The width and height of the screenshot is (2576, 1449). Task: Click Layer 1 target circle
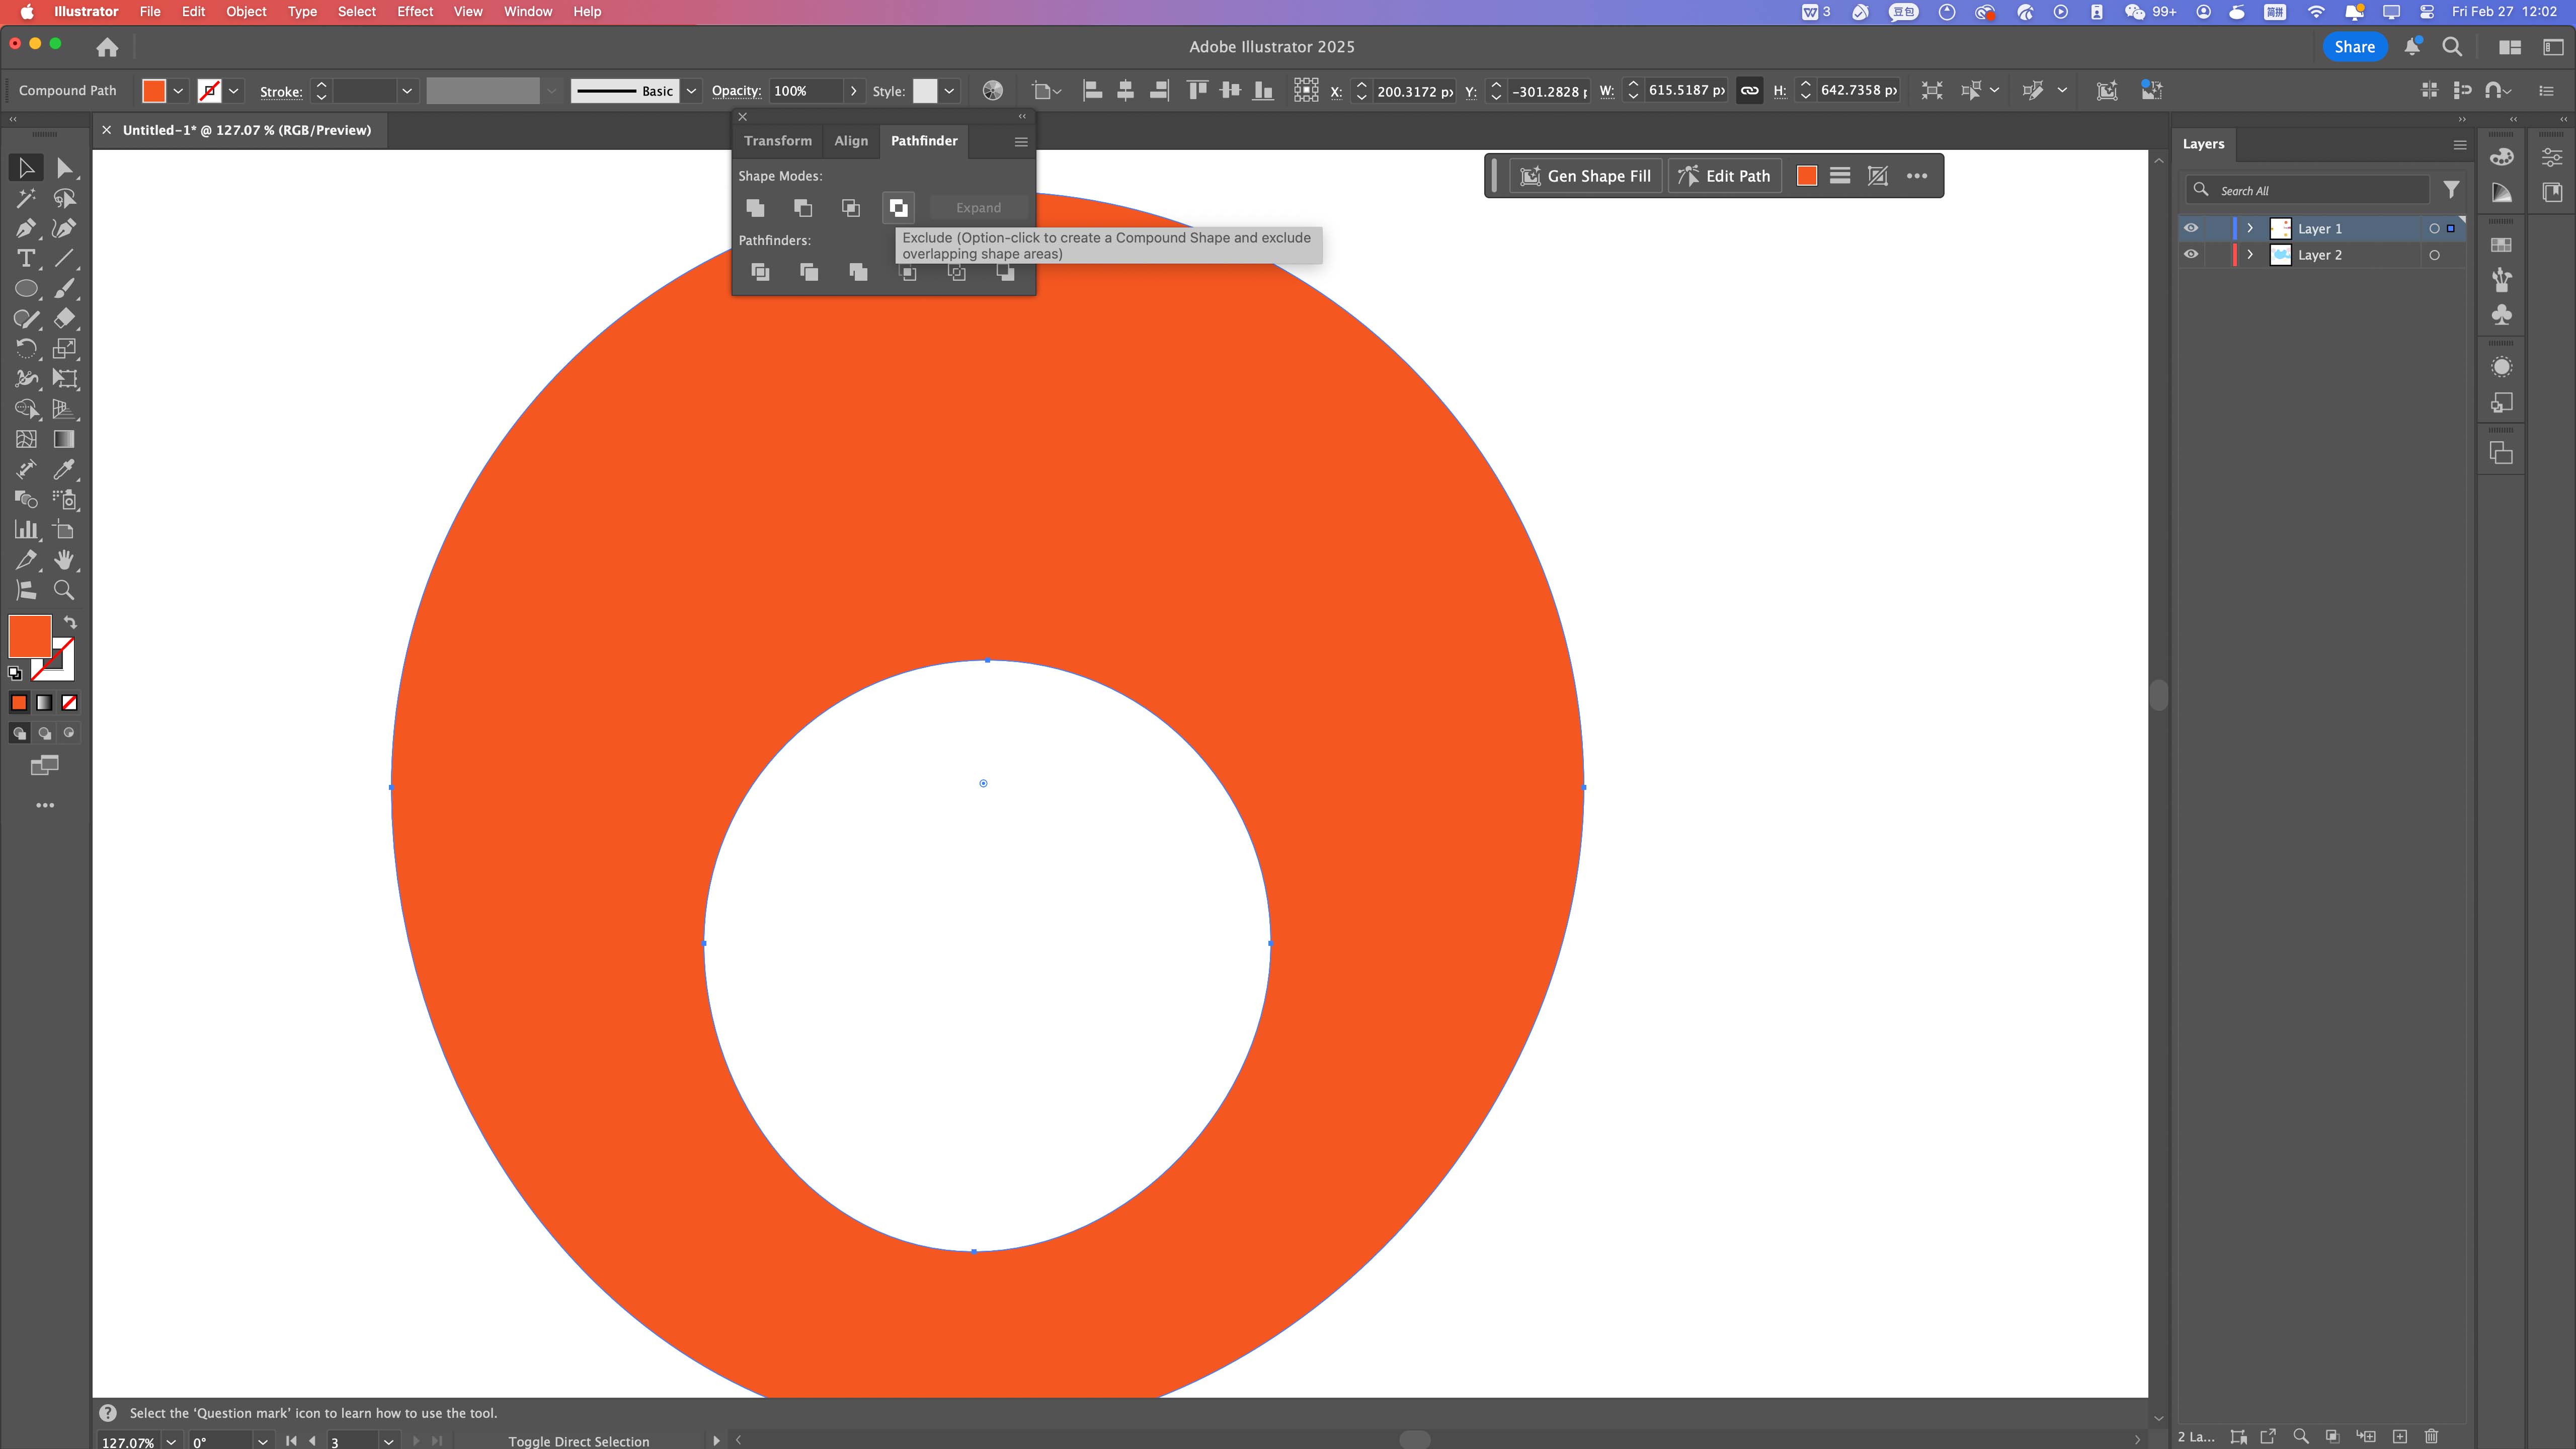pyautogui.click(x=2435, y=228)
